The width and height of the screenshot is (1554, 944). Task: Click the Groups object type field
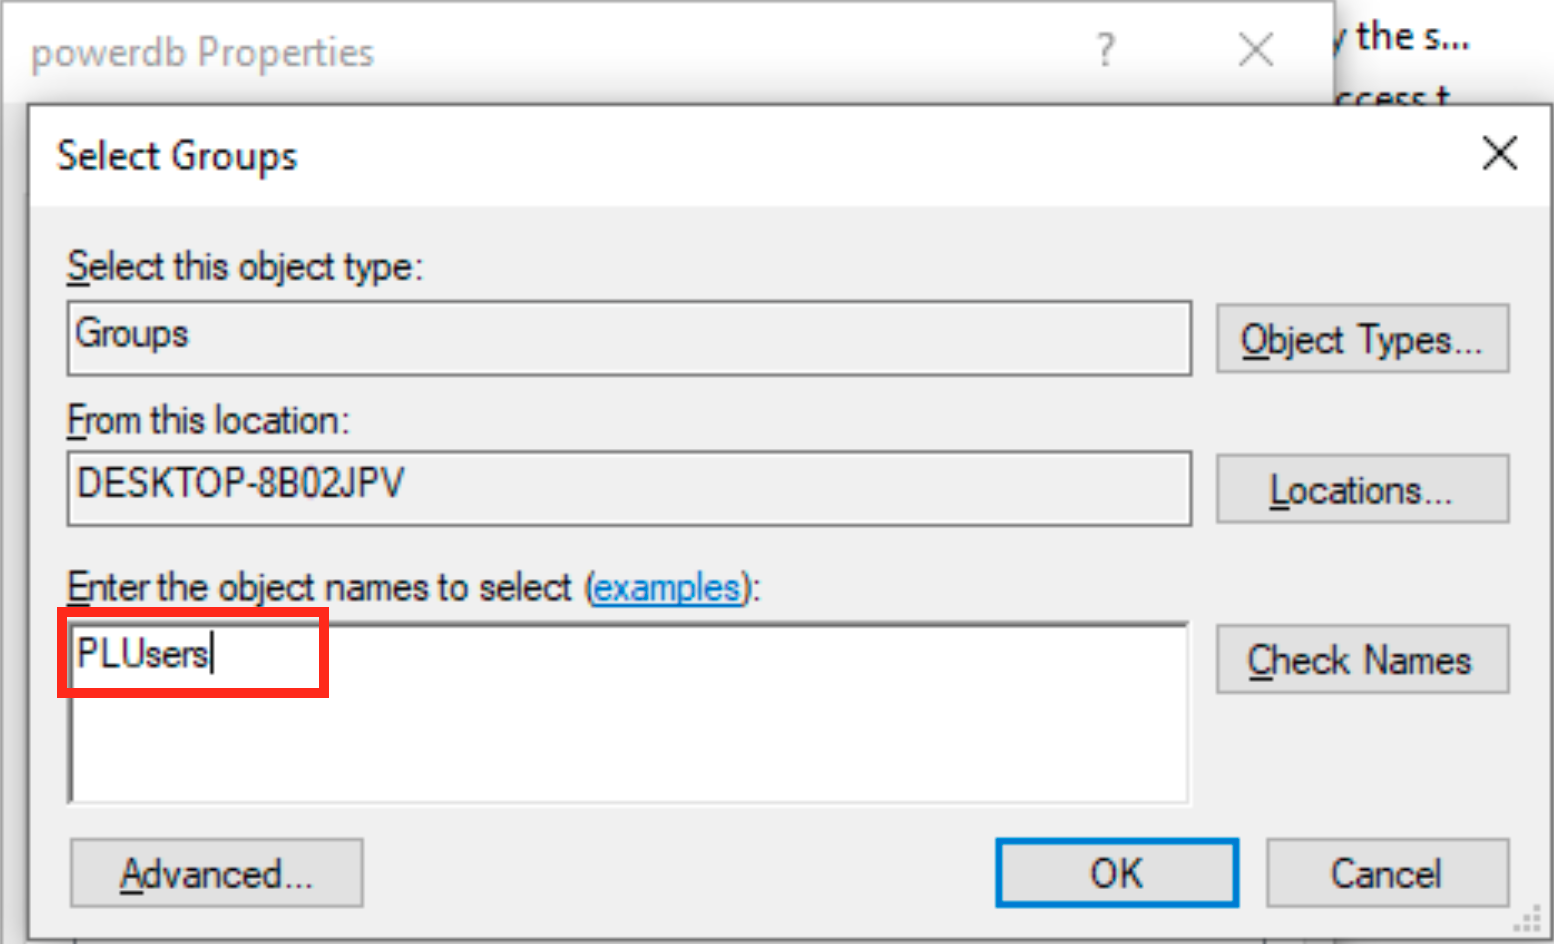click(628, 337)
